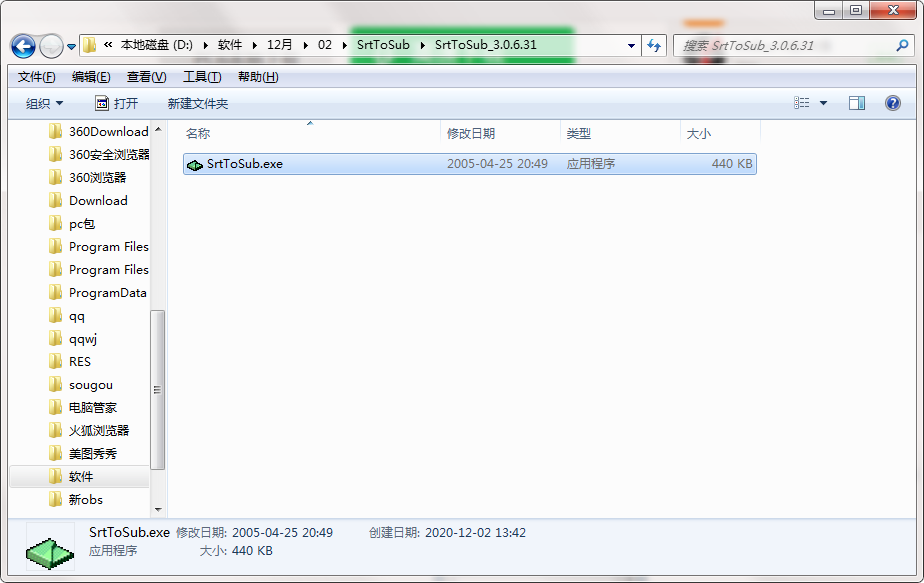This screenshot has width=924, height=583.
Task: Click the folder icon next to sougou
Action: click(x=55, y=384)
